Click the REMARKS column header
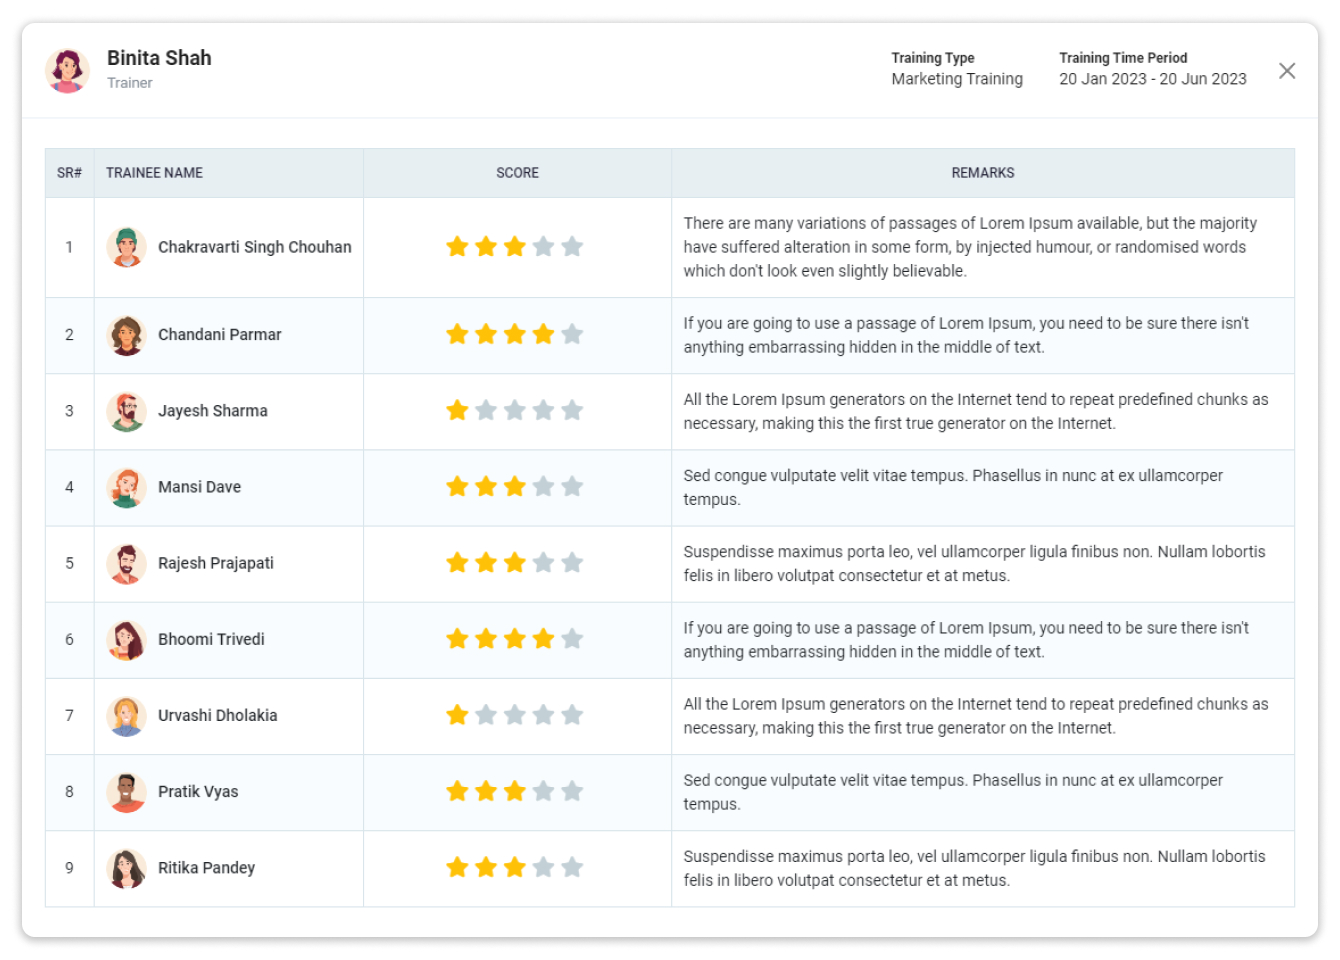This screenshot has height=960, width=1340. click(x=983, y=172)
